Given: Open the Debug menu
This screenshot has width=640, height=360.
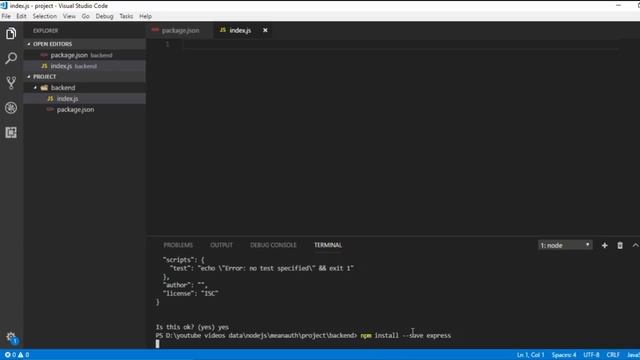Looking at the screenshot, I should pos(104,16).
